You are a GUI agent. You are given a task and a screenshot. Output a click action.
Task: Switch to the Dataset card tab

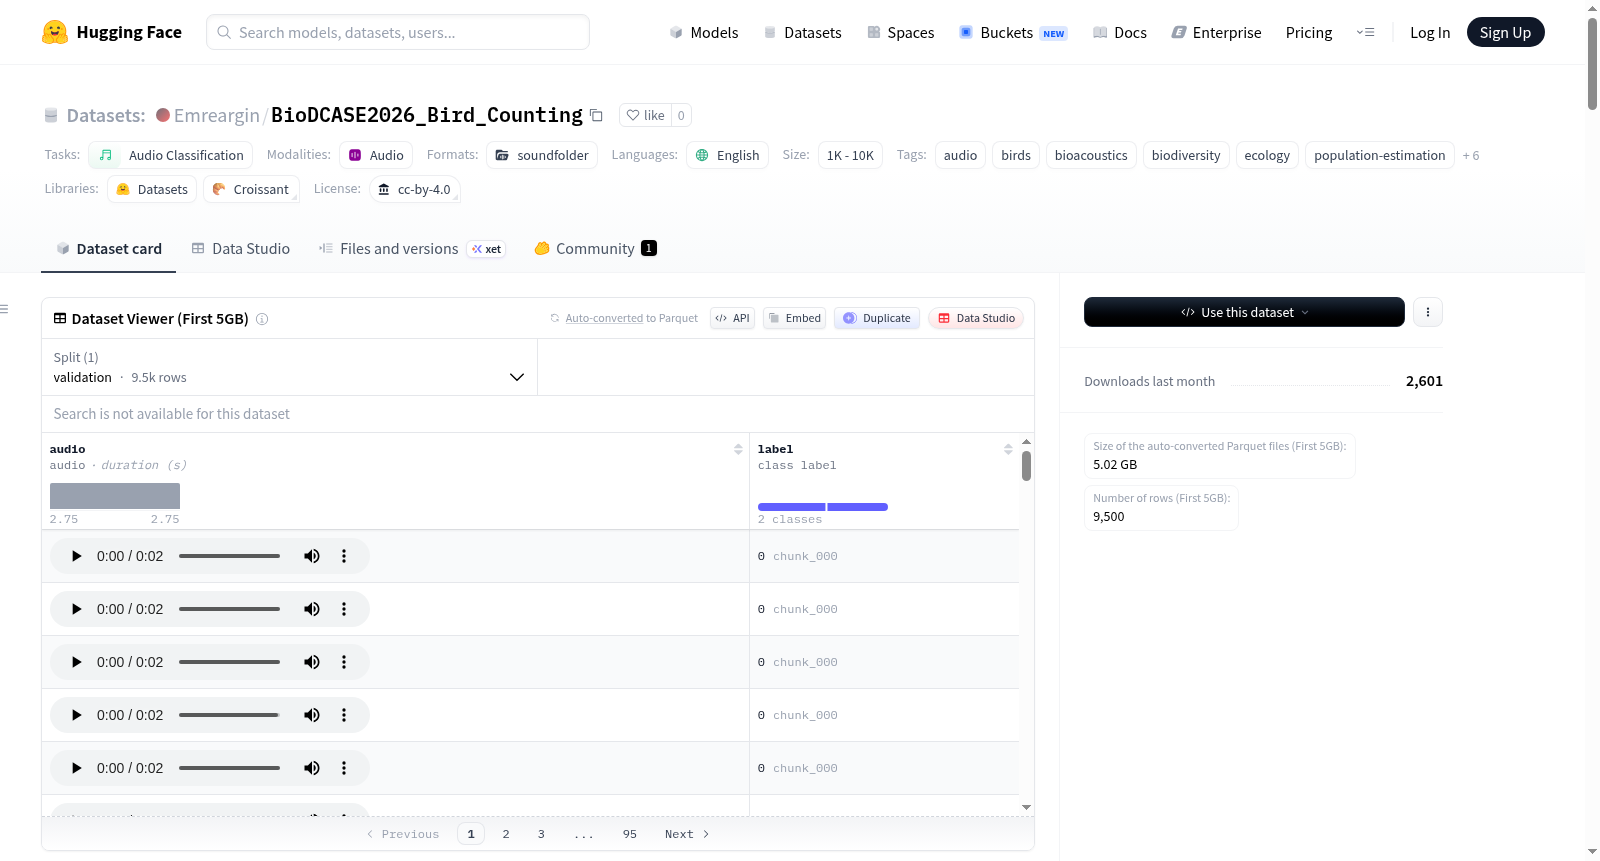click(108, 249)
